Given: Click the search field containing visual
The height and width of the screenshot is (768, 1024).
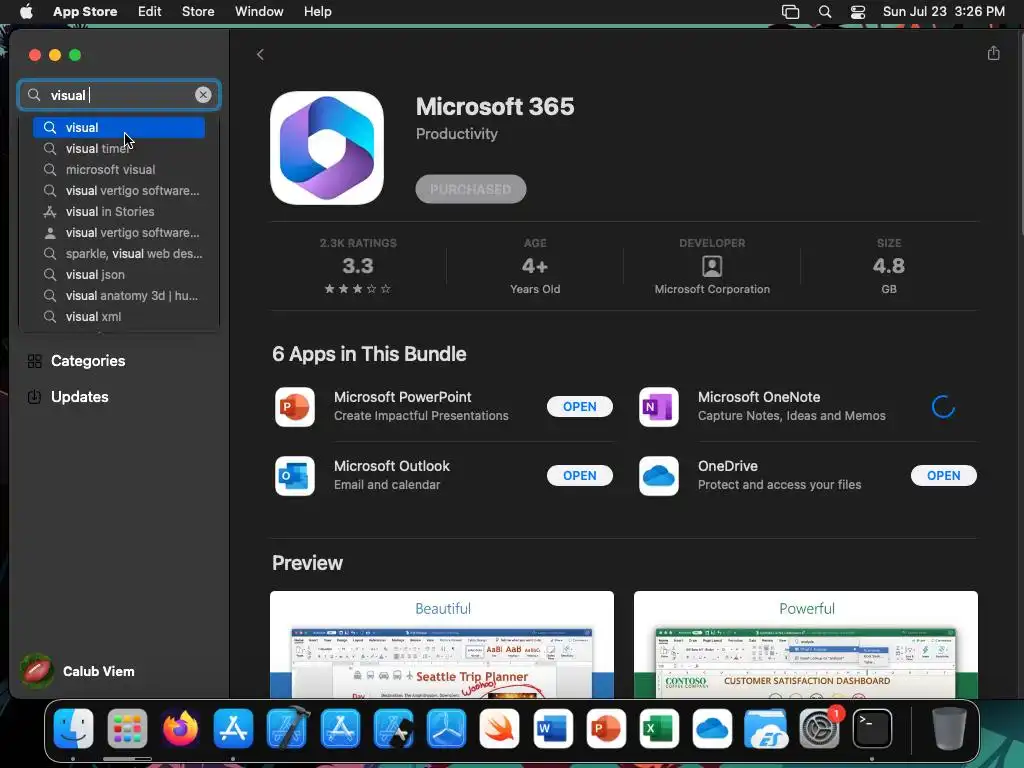Looking at the screenshot, I should point(119,95).
